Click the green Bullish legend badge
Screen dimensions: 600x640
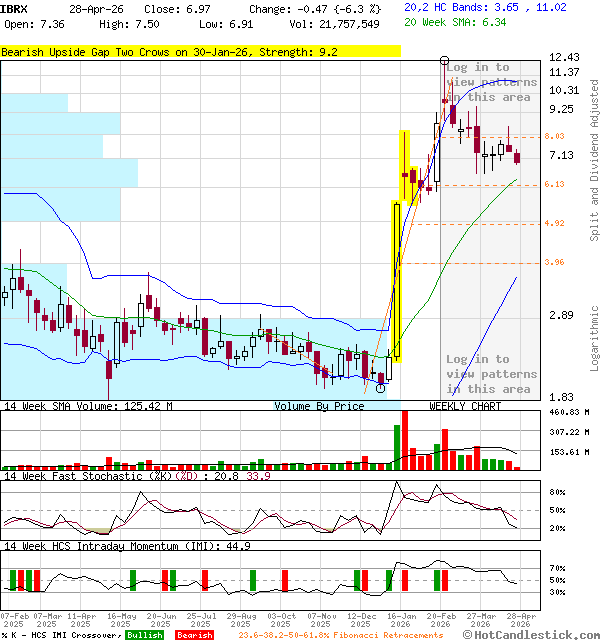(x=145, y=635)
